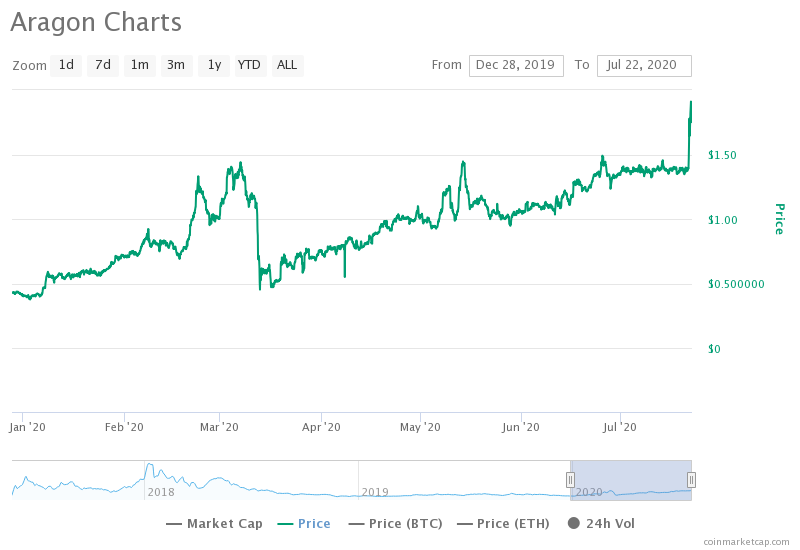Toggle the Market Cap series in legend

click(x=214, y=523)
